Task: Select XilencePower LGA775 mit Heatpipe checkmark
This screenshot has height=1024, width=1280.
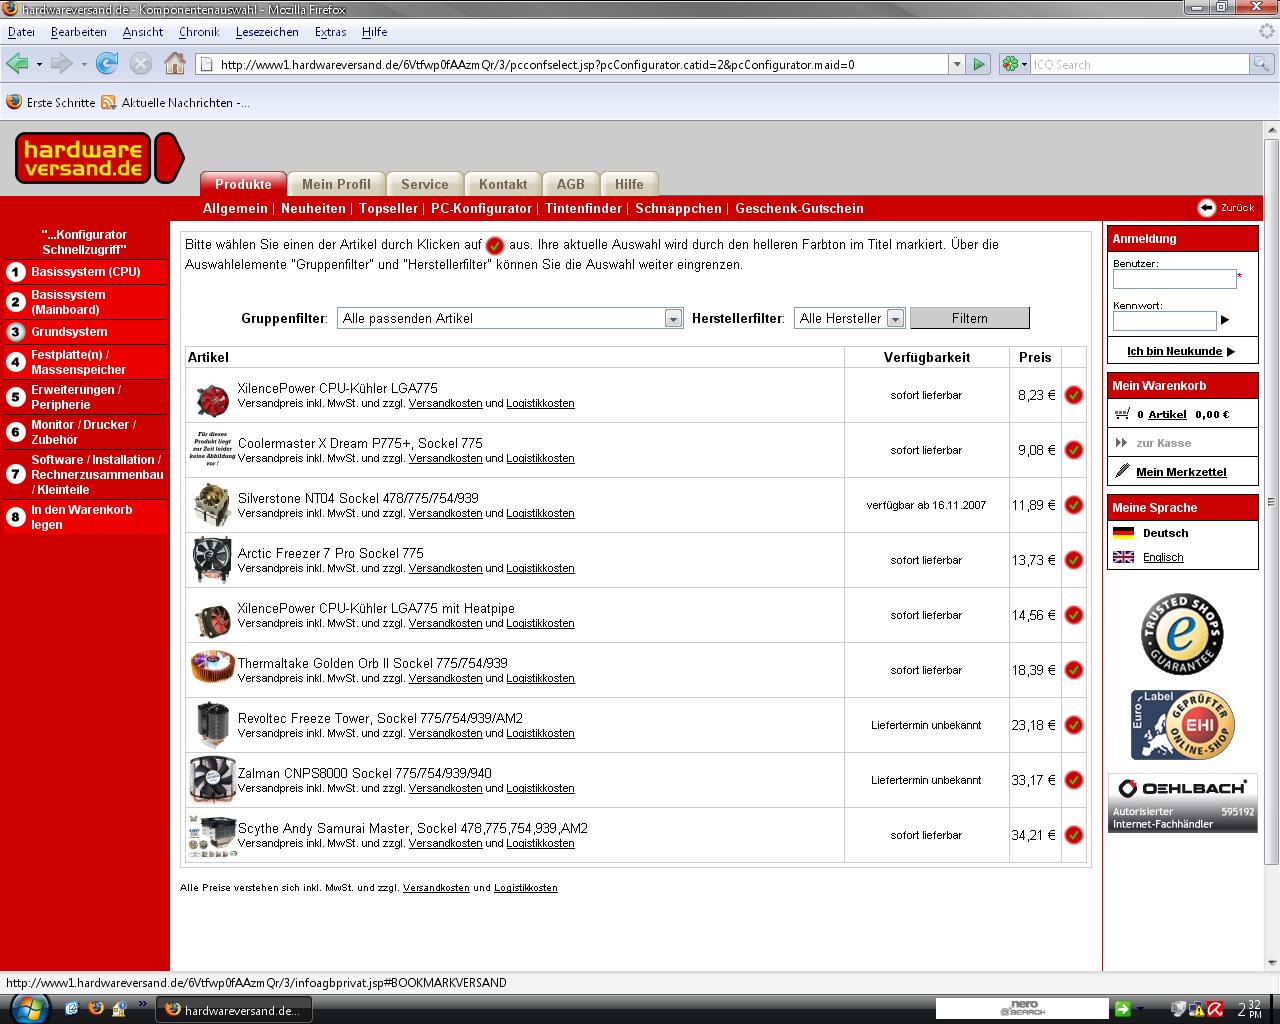Action: 1074,615
